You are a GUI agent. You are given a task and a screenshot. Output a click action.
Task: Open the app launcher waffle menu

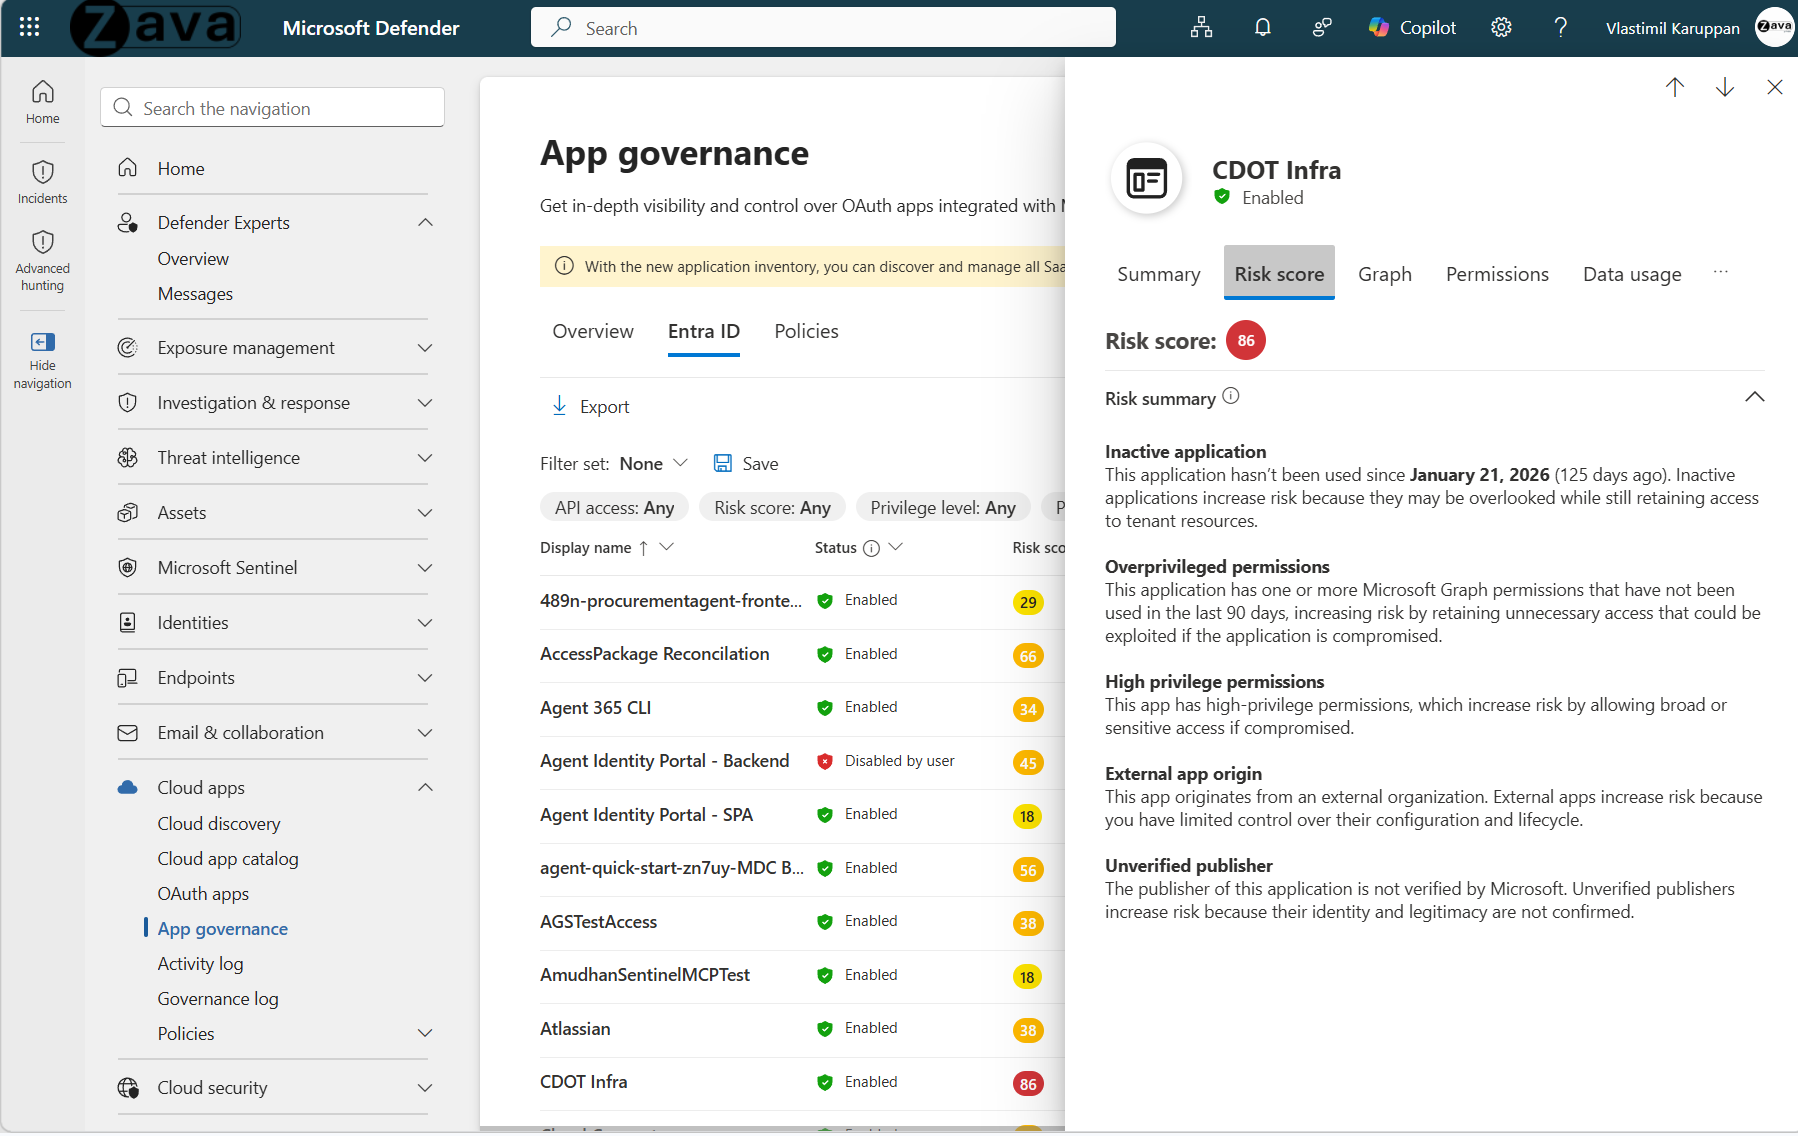point(30,27)
